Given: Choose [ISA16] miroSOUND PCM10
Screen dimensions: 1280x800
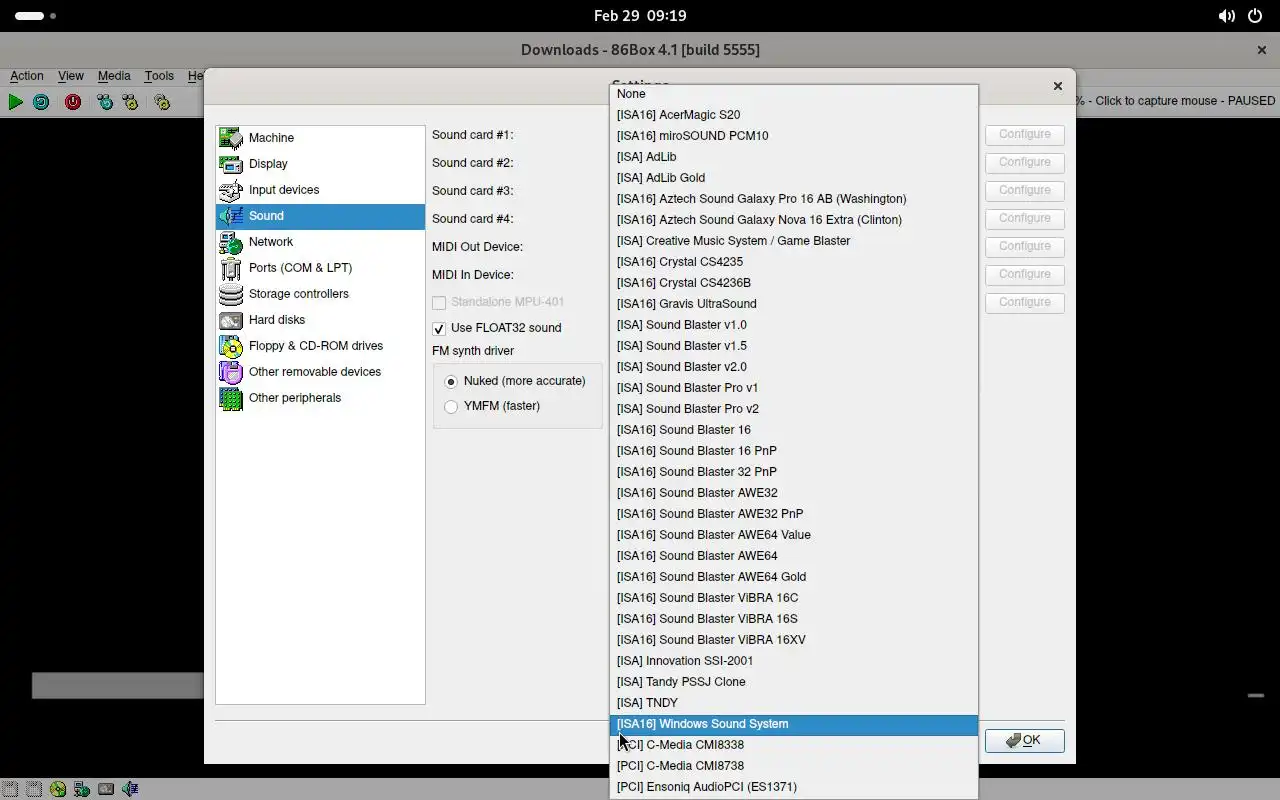Looking at the screenshot, I should point(794,136).
